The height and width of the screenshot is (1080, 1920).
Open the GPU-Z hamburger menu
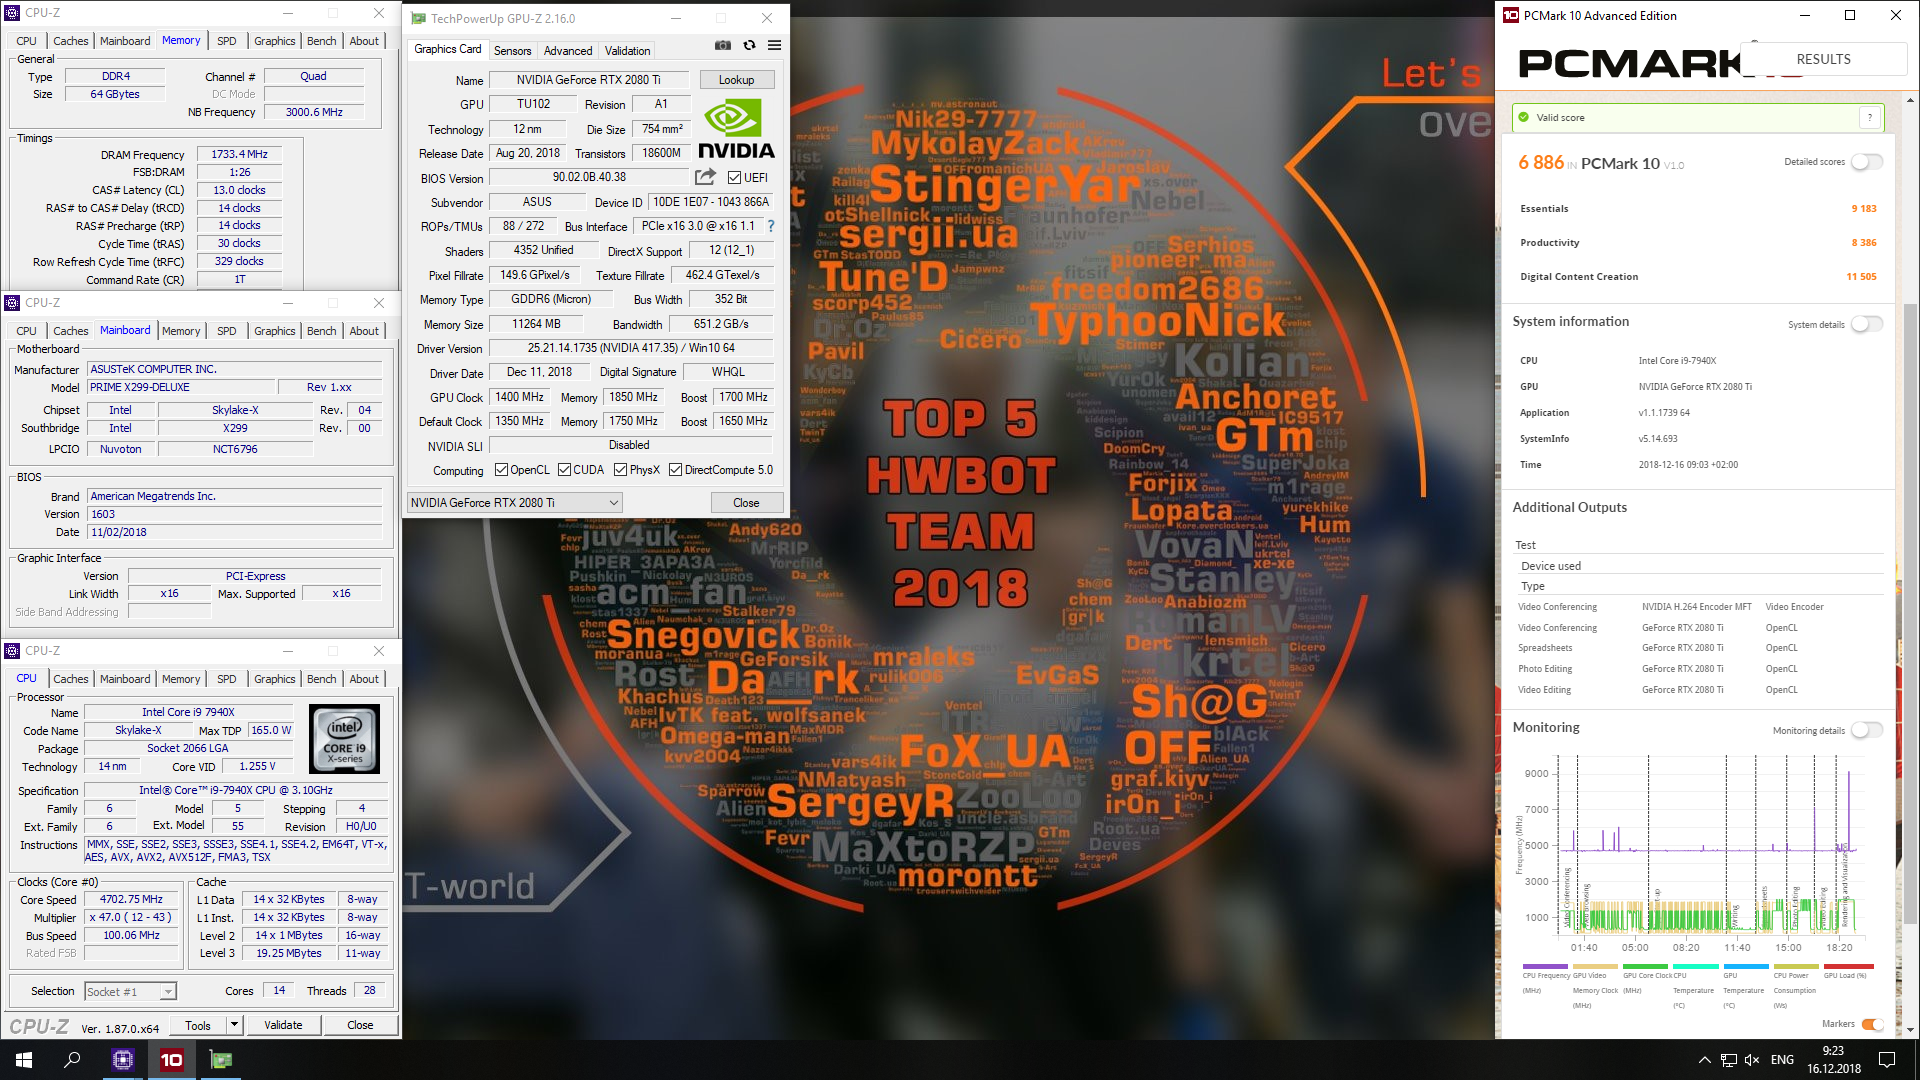tap(774, 46)
